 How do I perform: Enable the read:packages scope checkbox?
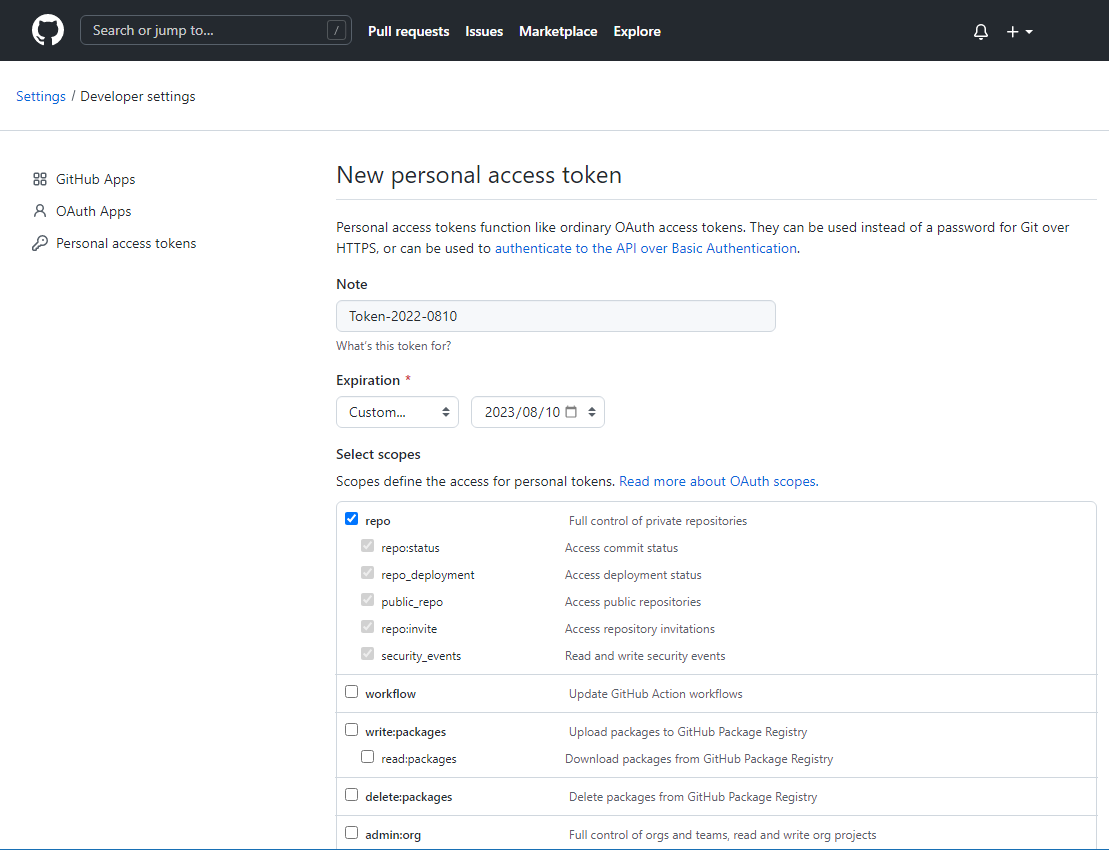tap(367, 757)
